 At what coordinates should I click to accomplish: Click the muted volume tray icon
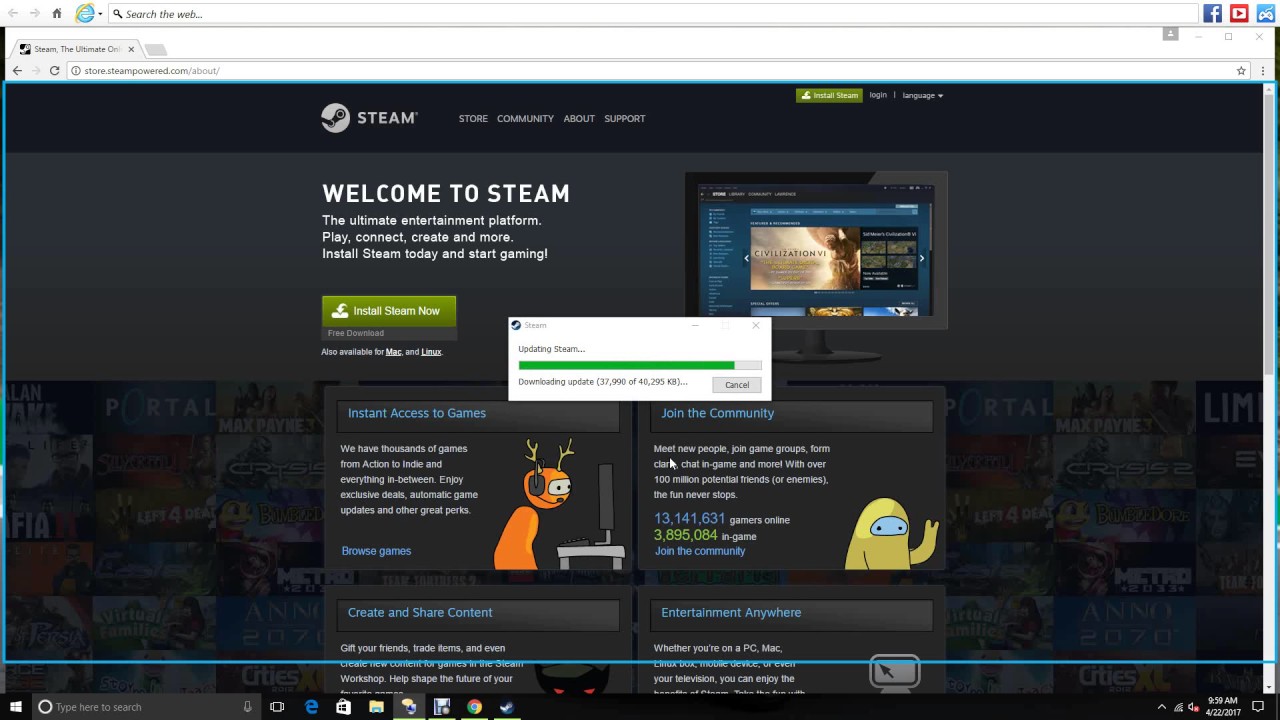[1194, 707]
